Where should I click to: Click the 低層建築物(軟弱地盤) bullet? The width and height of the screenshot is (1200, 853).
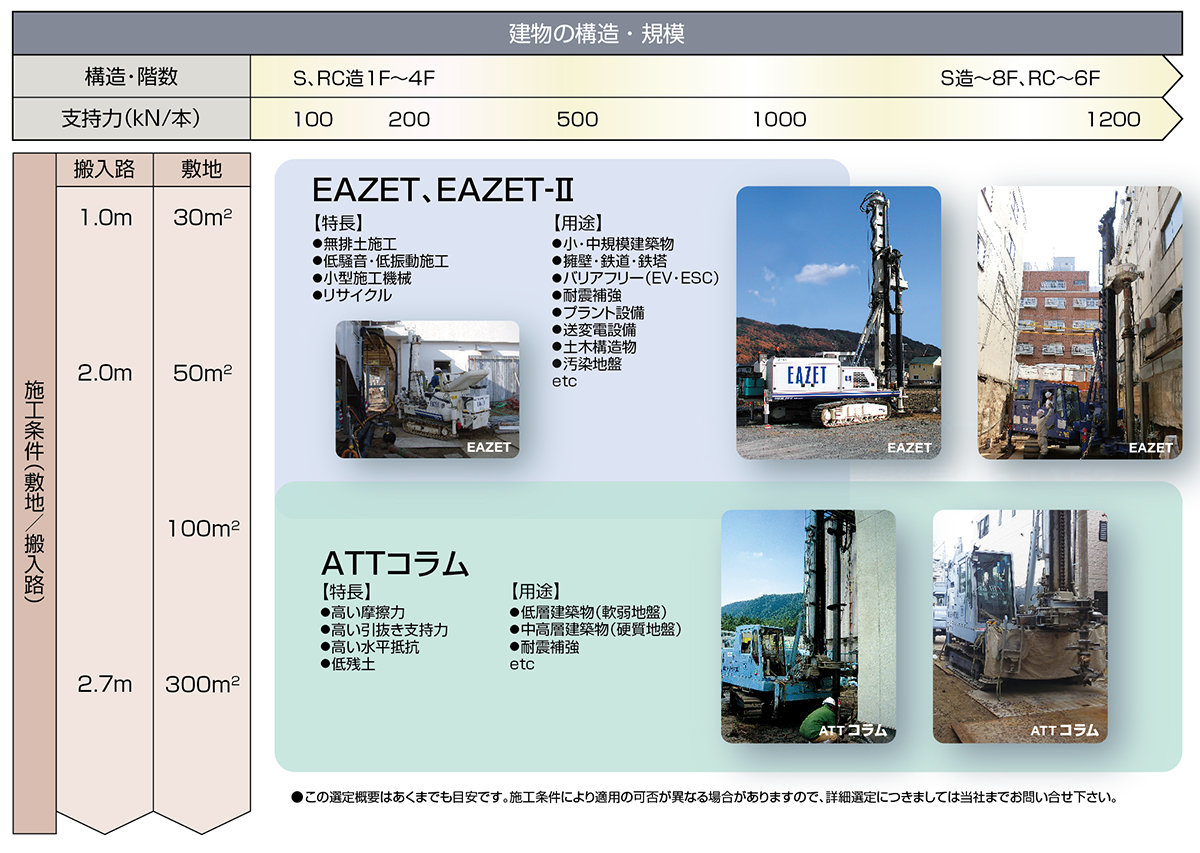pos(589,612)
